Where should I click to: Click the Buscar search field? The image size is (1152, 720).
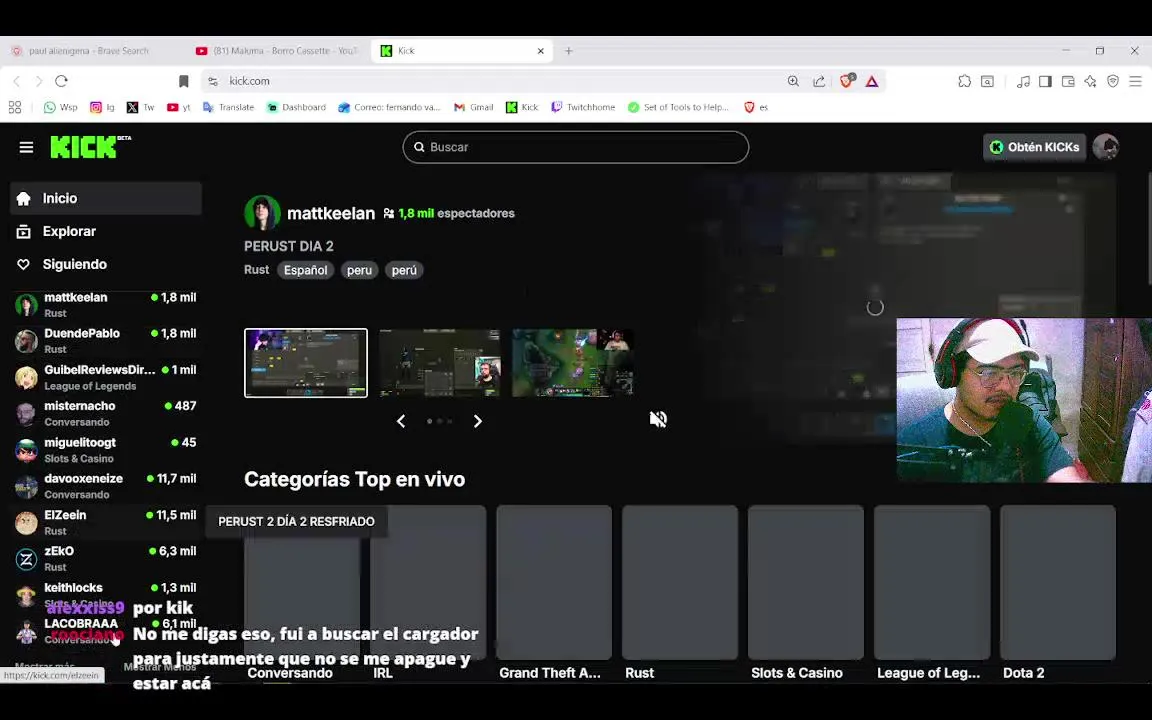point(575,147)
